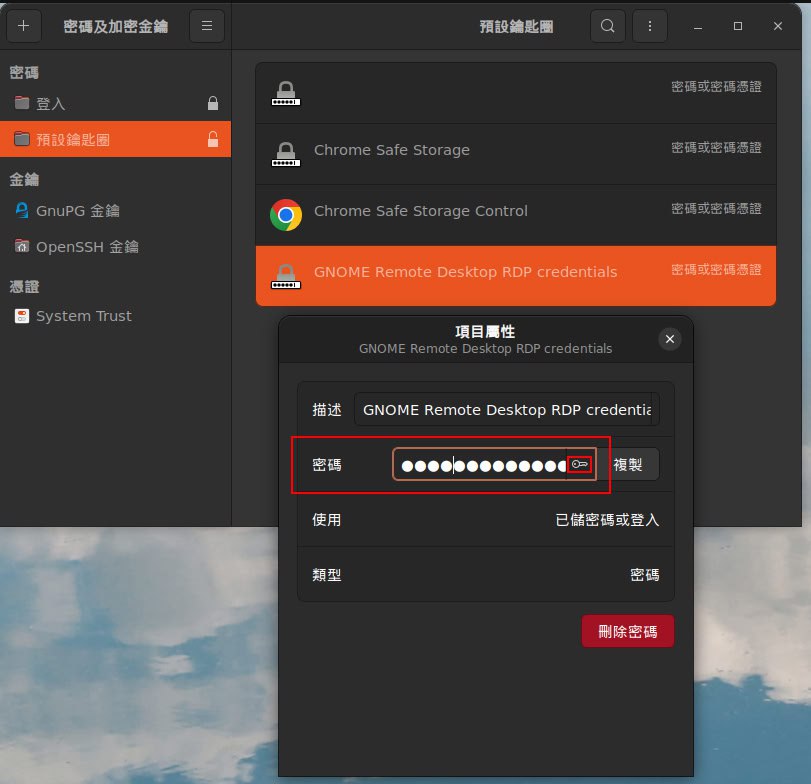Open OpenSSH 金鑰 in sidebar
Viewport: 811px width, 784px height.
(115, 247)
